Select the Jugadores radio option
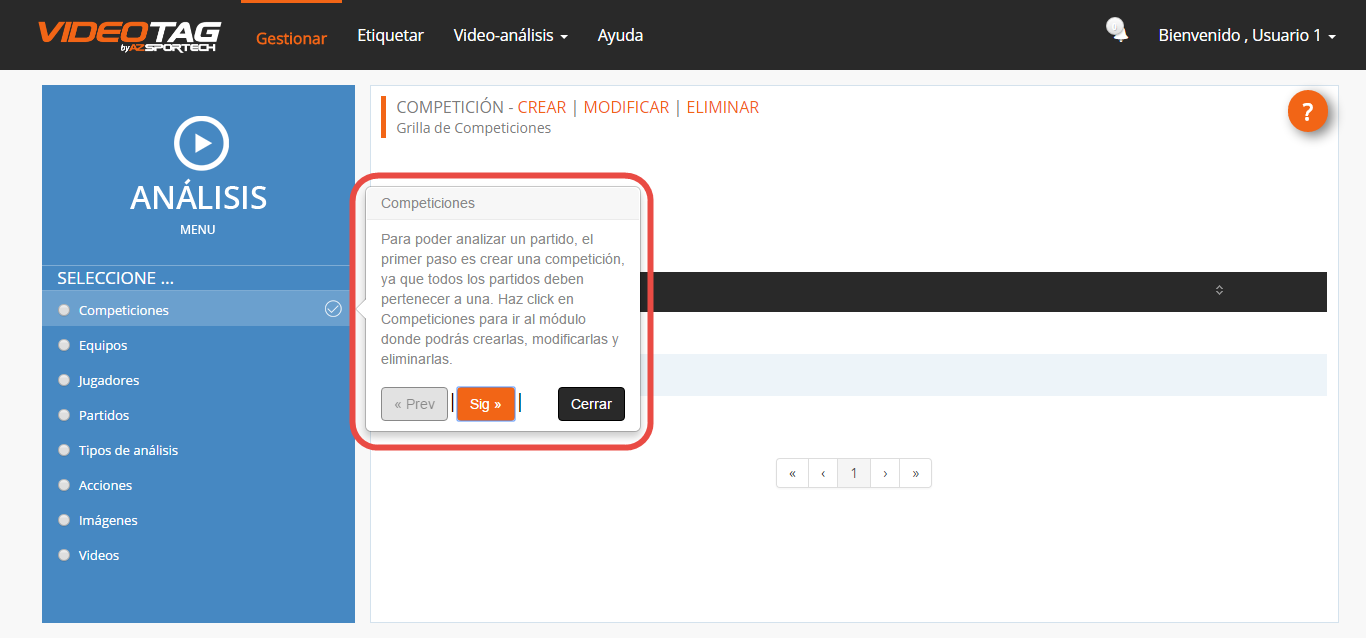The height and width of the screenshot is (638, 1366). pyautogui.click(x=65, y=380)
